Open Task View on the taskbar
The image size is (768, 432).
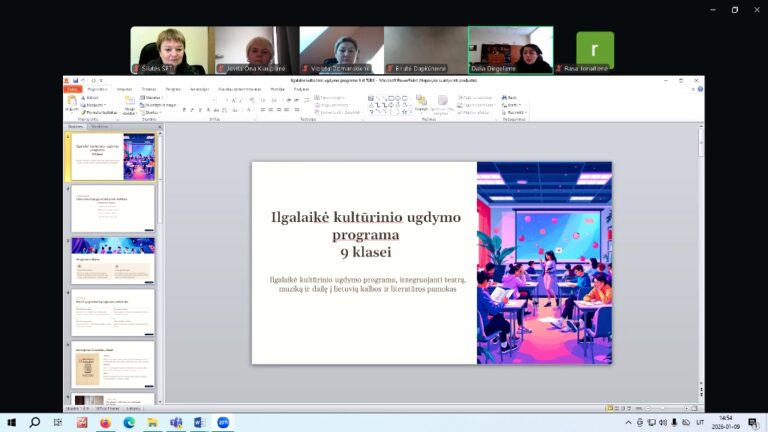point(58,422)
